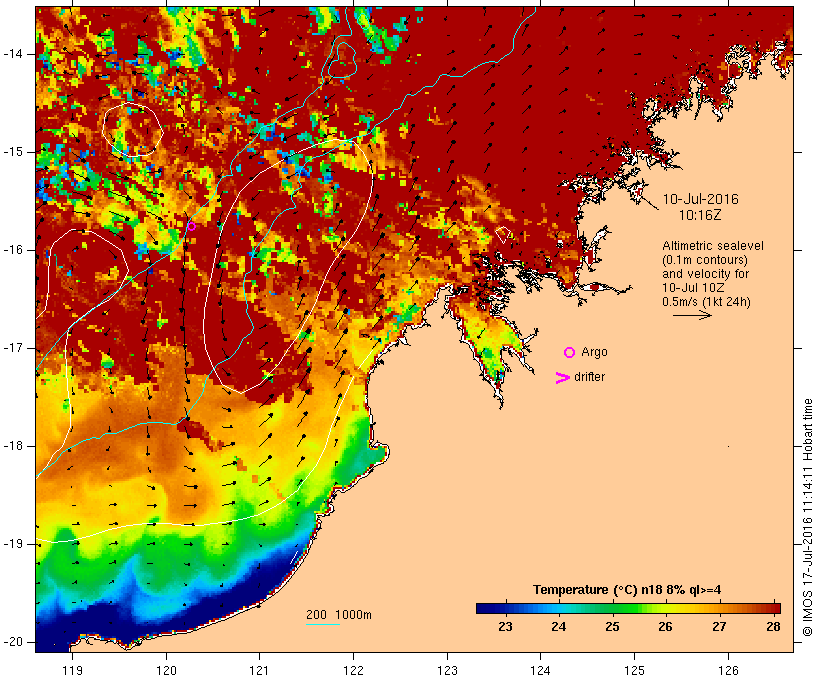Click the color bar tick label 27
Image resolution: width=820 pixels, height=680 pixels.
[719, 627]
